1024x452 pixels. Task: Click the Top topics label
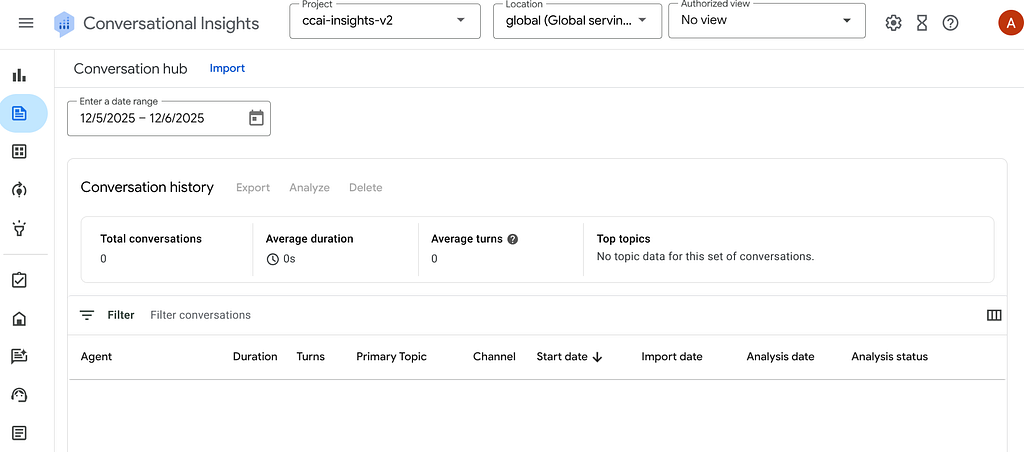click(624, 239)
